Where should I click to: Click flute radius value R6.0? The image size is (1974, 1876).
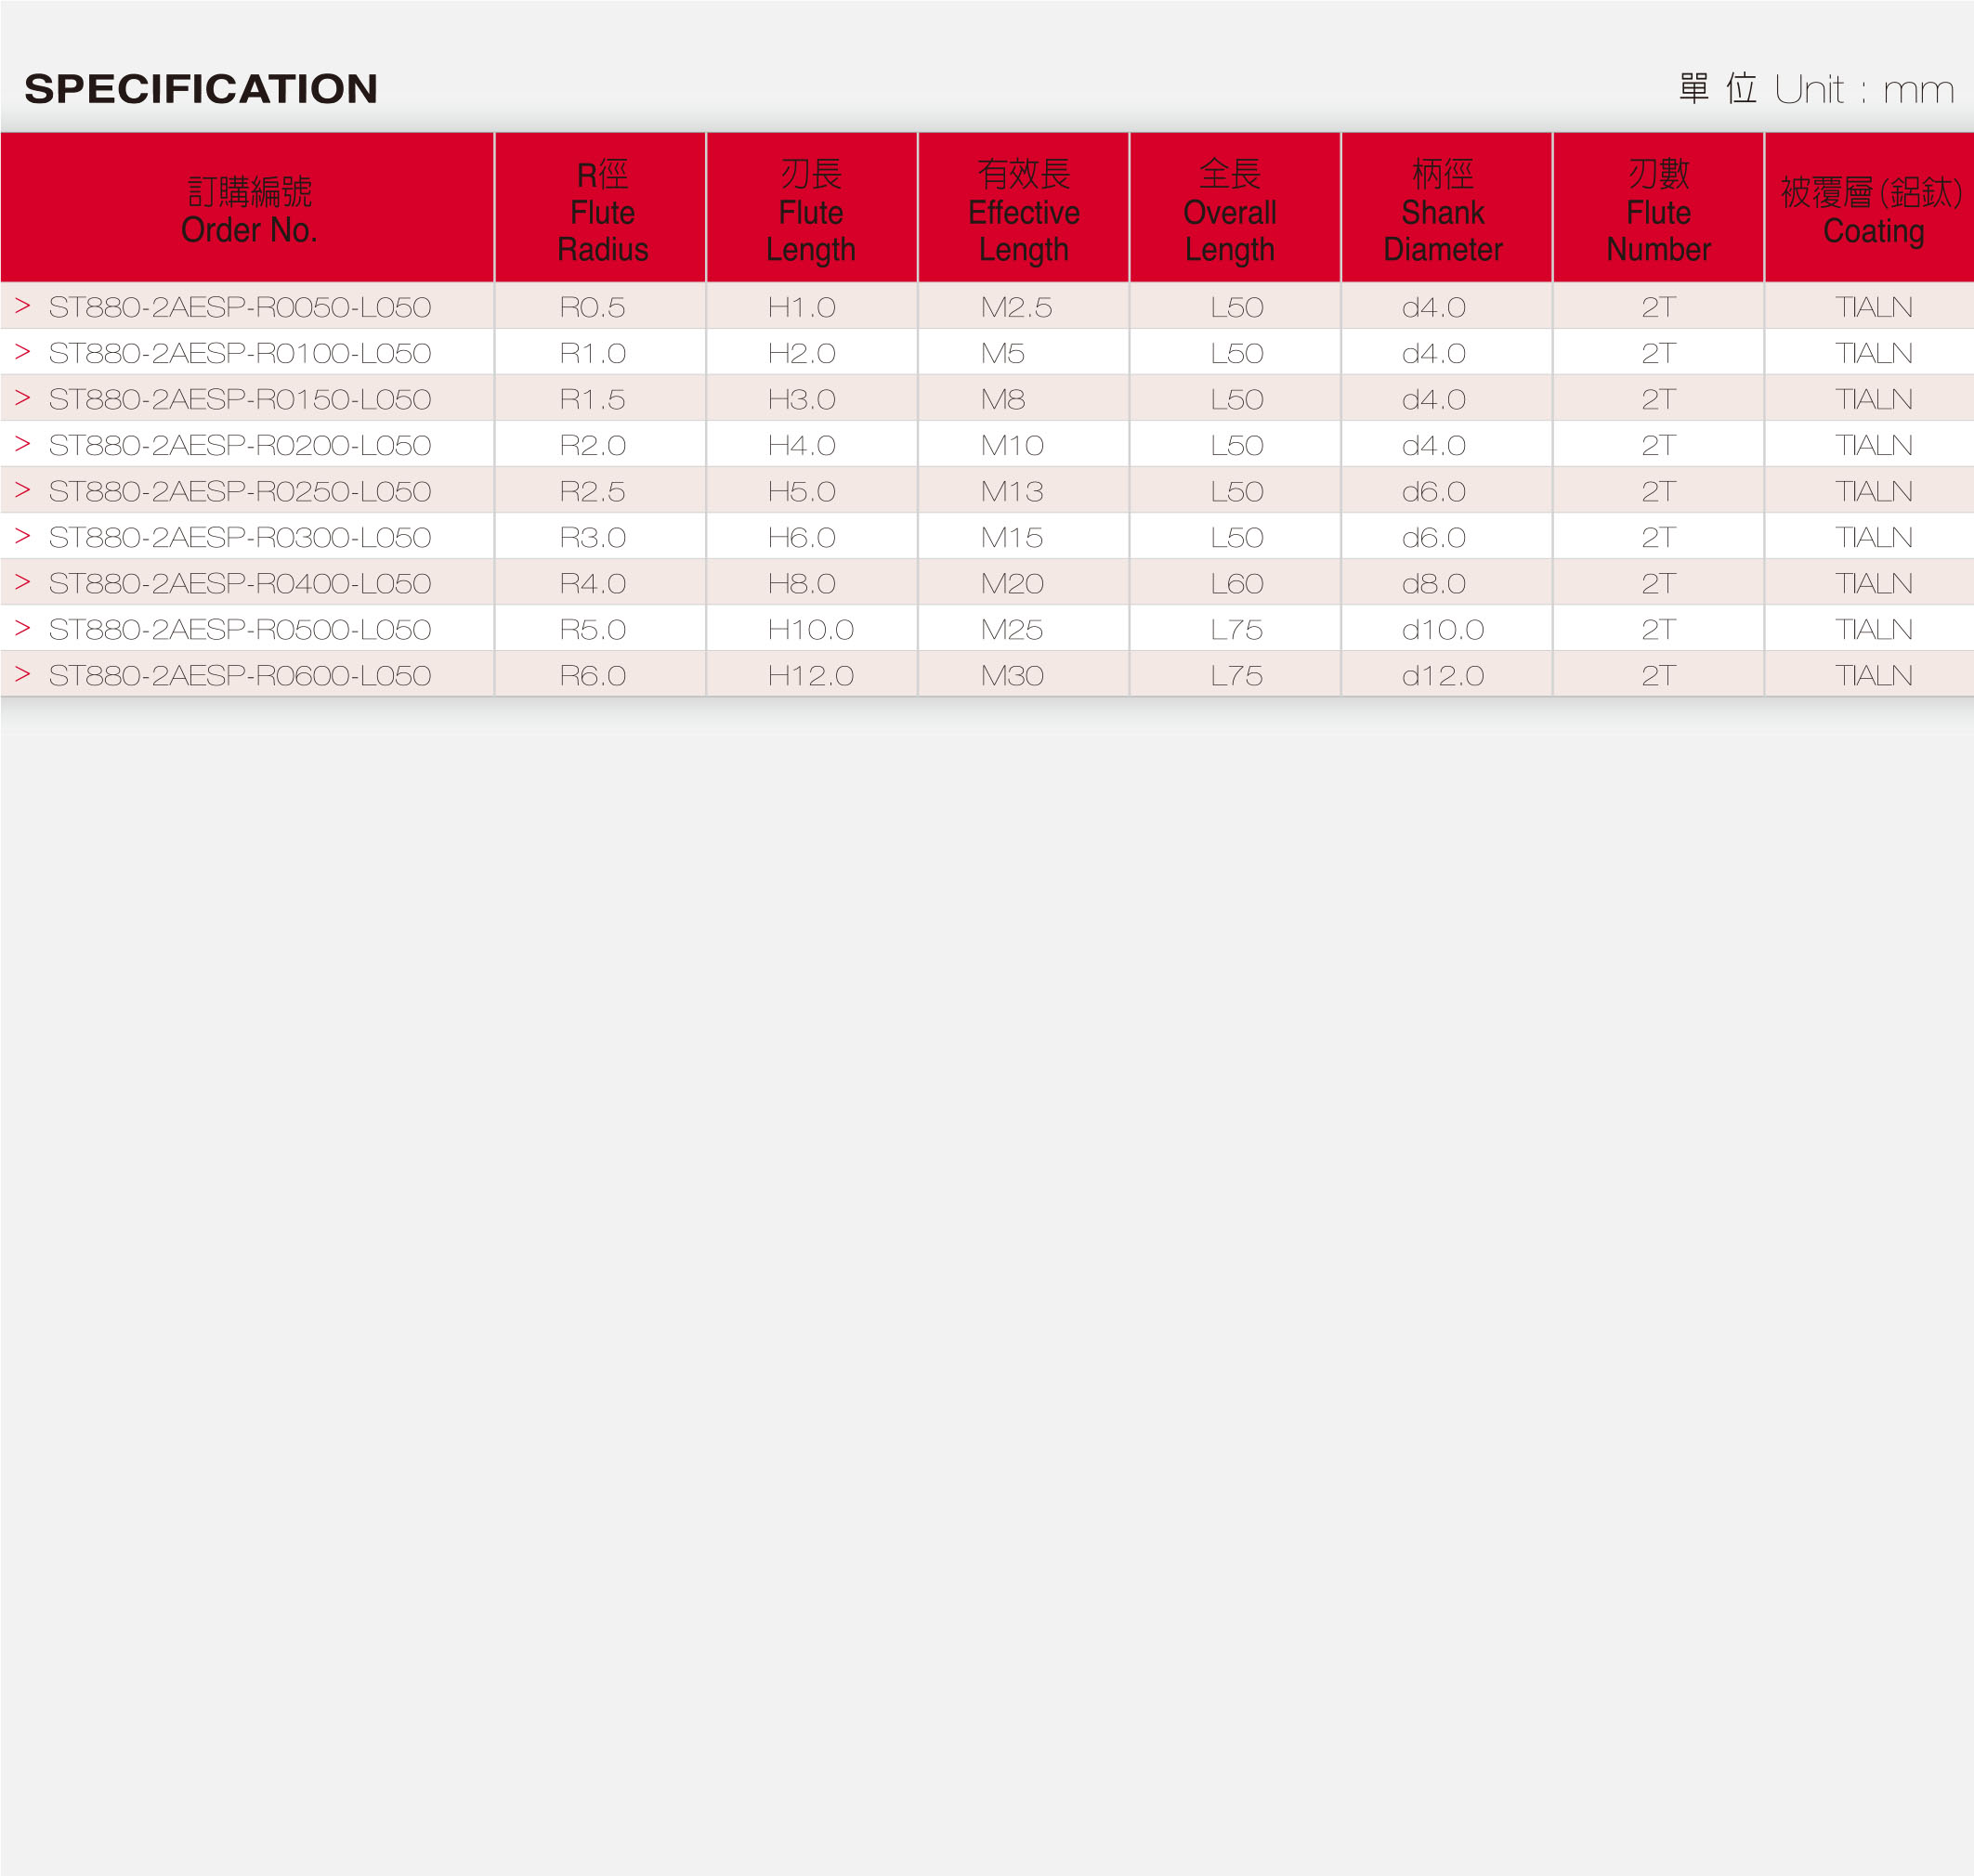[x=592, y=675]
